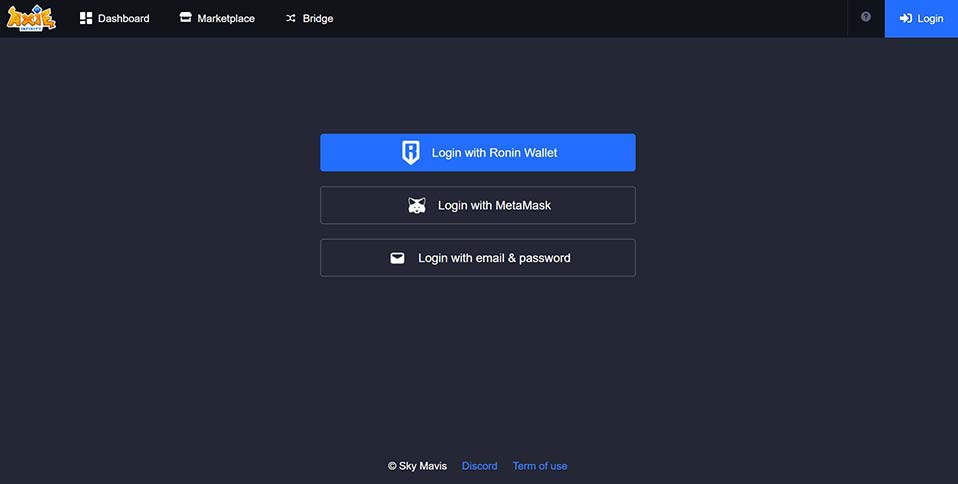958x484 pixels.
Task: Click the Dashboard grid icon
Action: click(x=86, y=18)
